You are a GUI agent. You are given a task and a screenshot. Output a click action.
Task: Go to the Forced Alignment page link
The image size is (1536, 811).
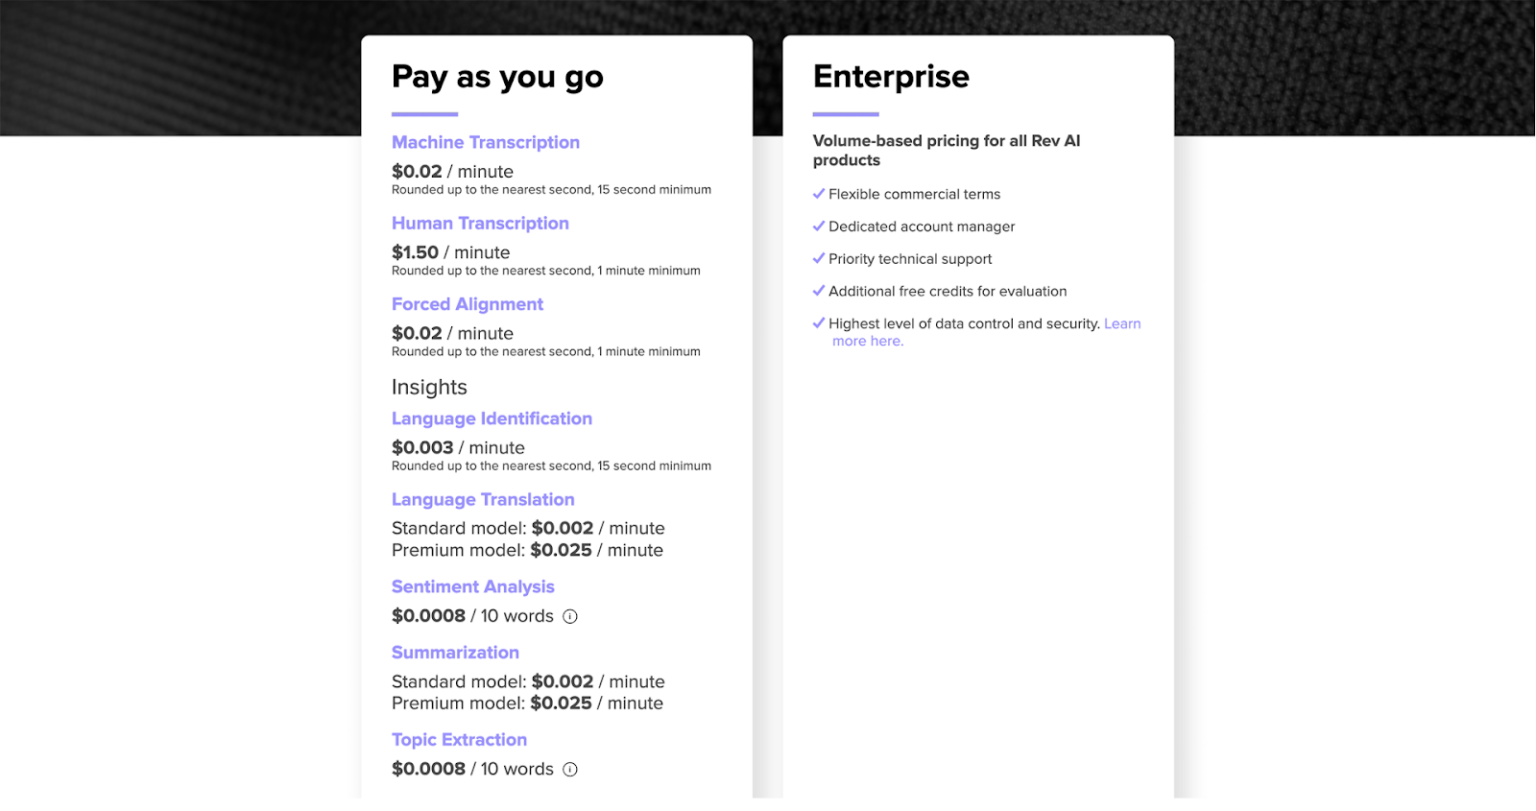click(467, 304)
